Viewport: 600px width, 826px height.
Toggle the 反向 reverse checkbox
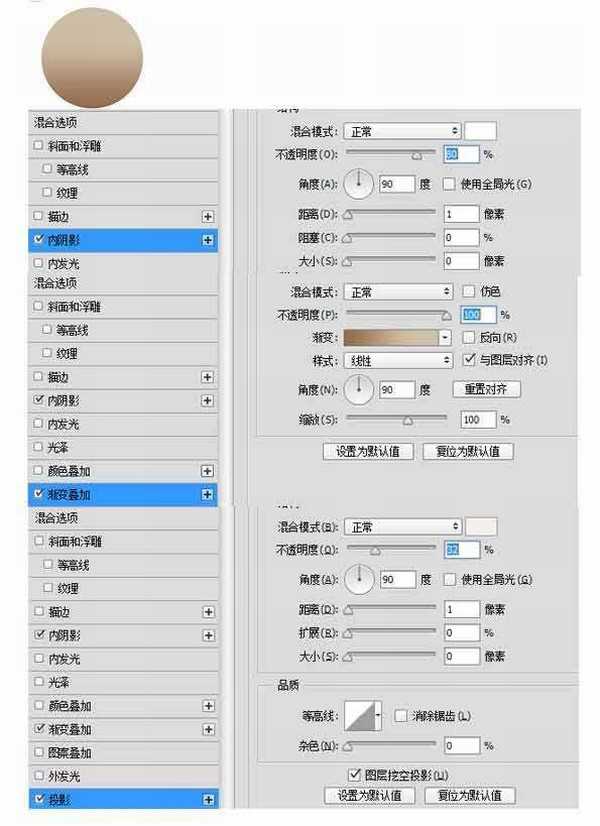tap(469, 338)
